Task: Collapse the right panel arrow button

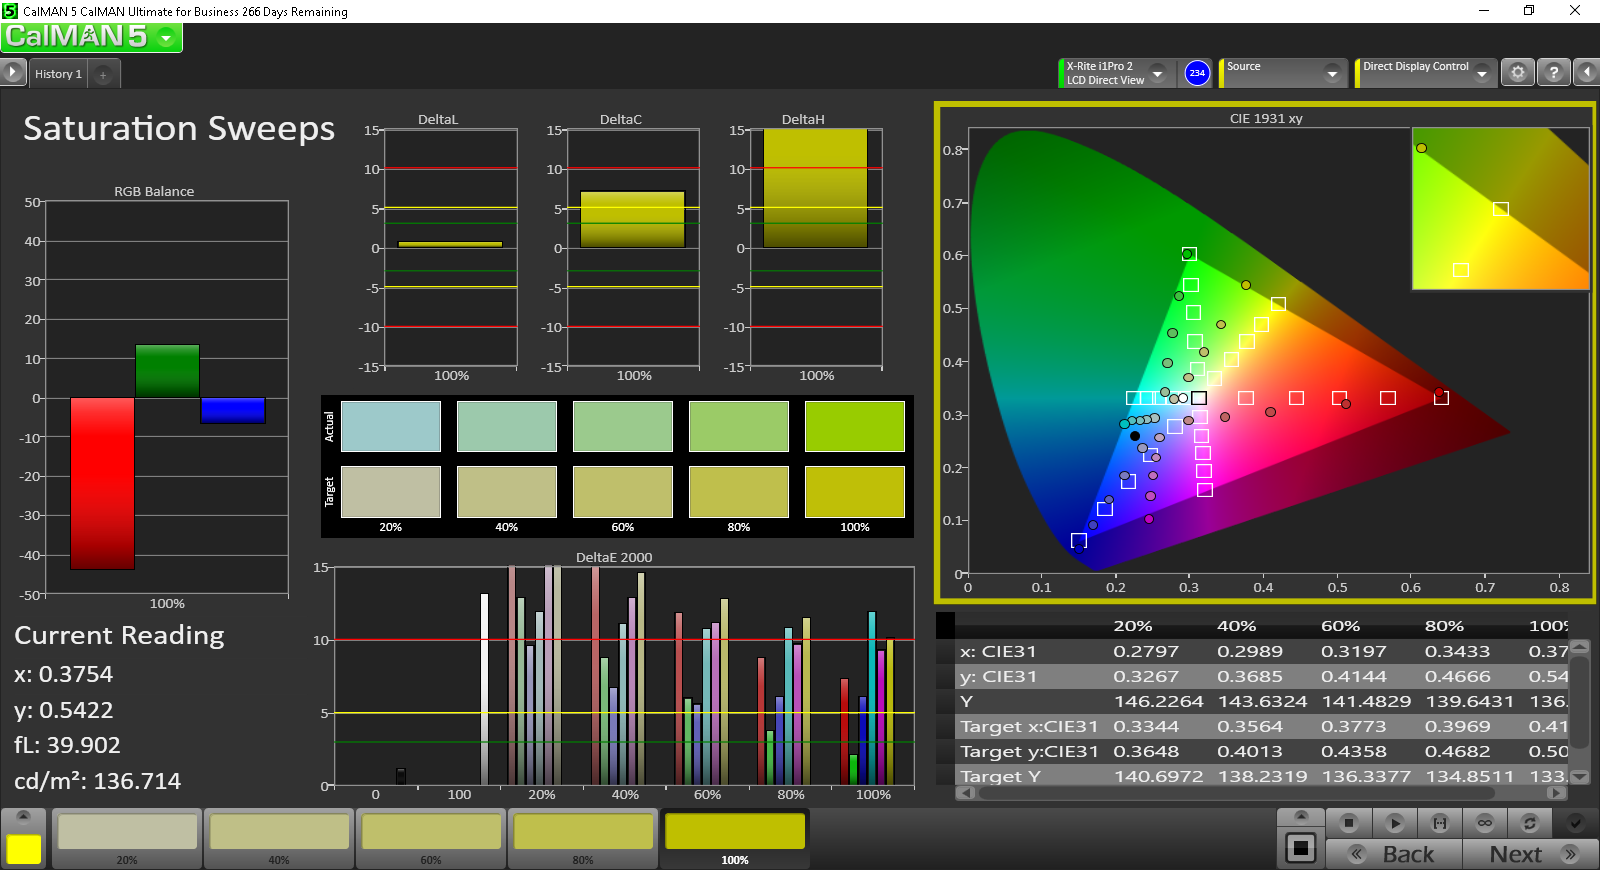Action: (x=1586, y=73)
